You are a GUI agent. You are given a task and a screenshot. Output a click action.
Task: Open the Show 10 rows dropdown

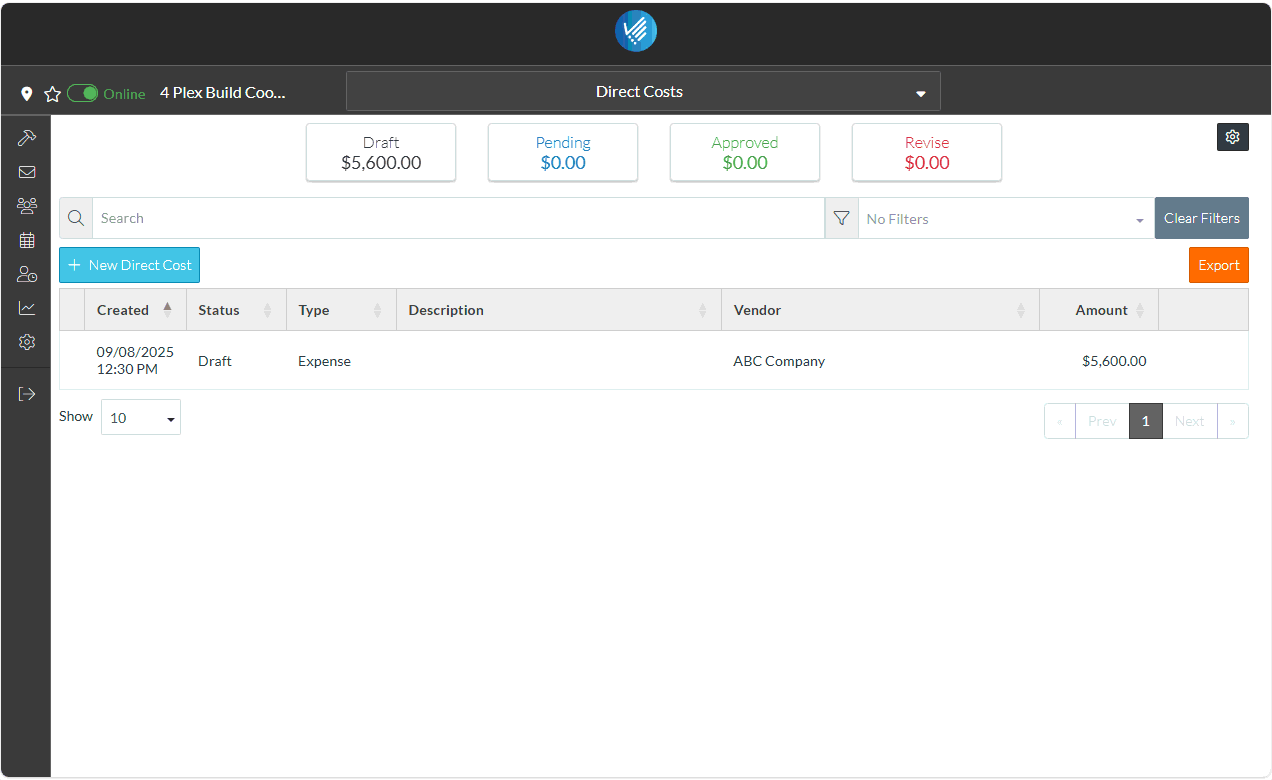(141, 417)
